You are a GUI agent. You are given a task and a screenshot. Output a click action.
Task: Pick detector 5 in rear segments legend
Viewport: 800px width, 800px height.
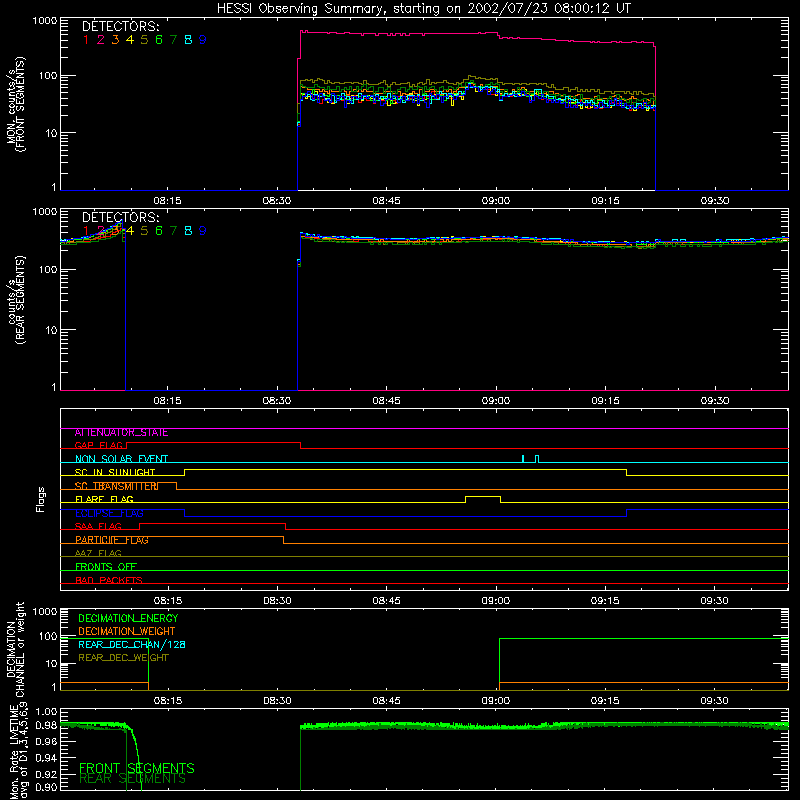pos(144,231)
